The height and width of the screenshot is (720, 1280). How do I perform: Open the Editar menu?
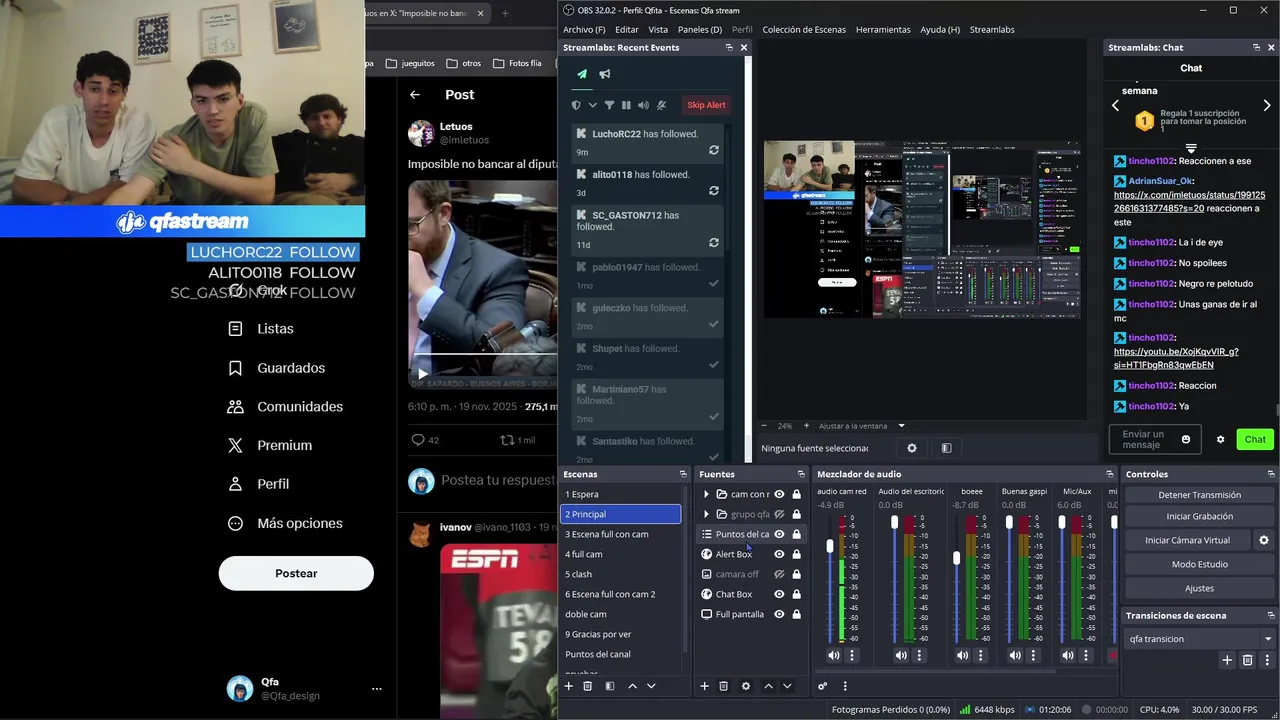pos(627,30)
